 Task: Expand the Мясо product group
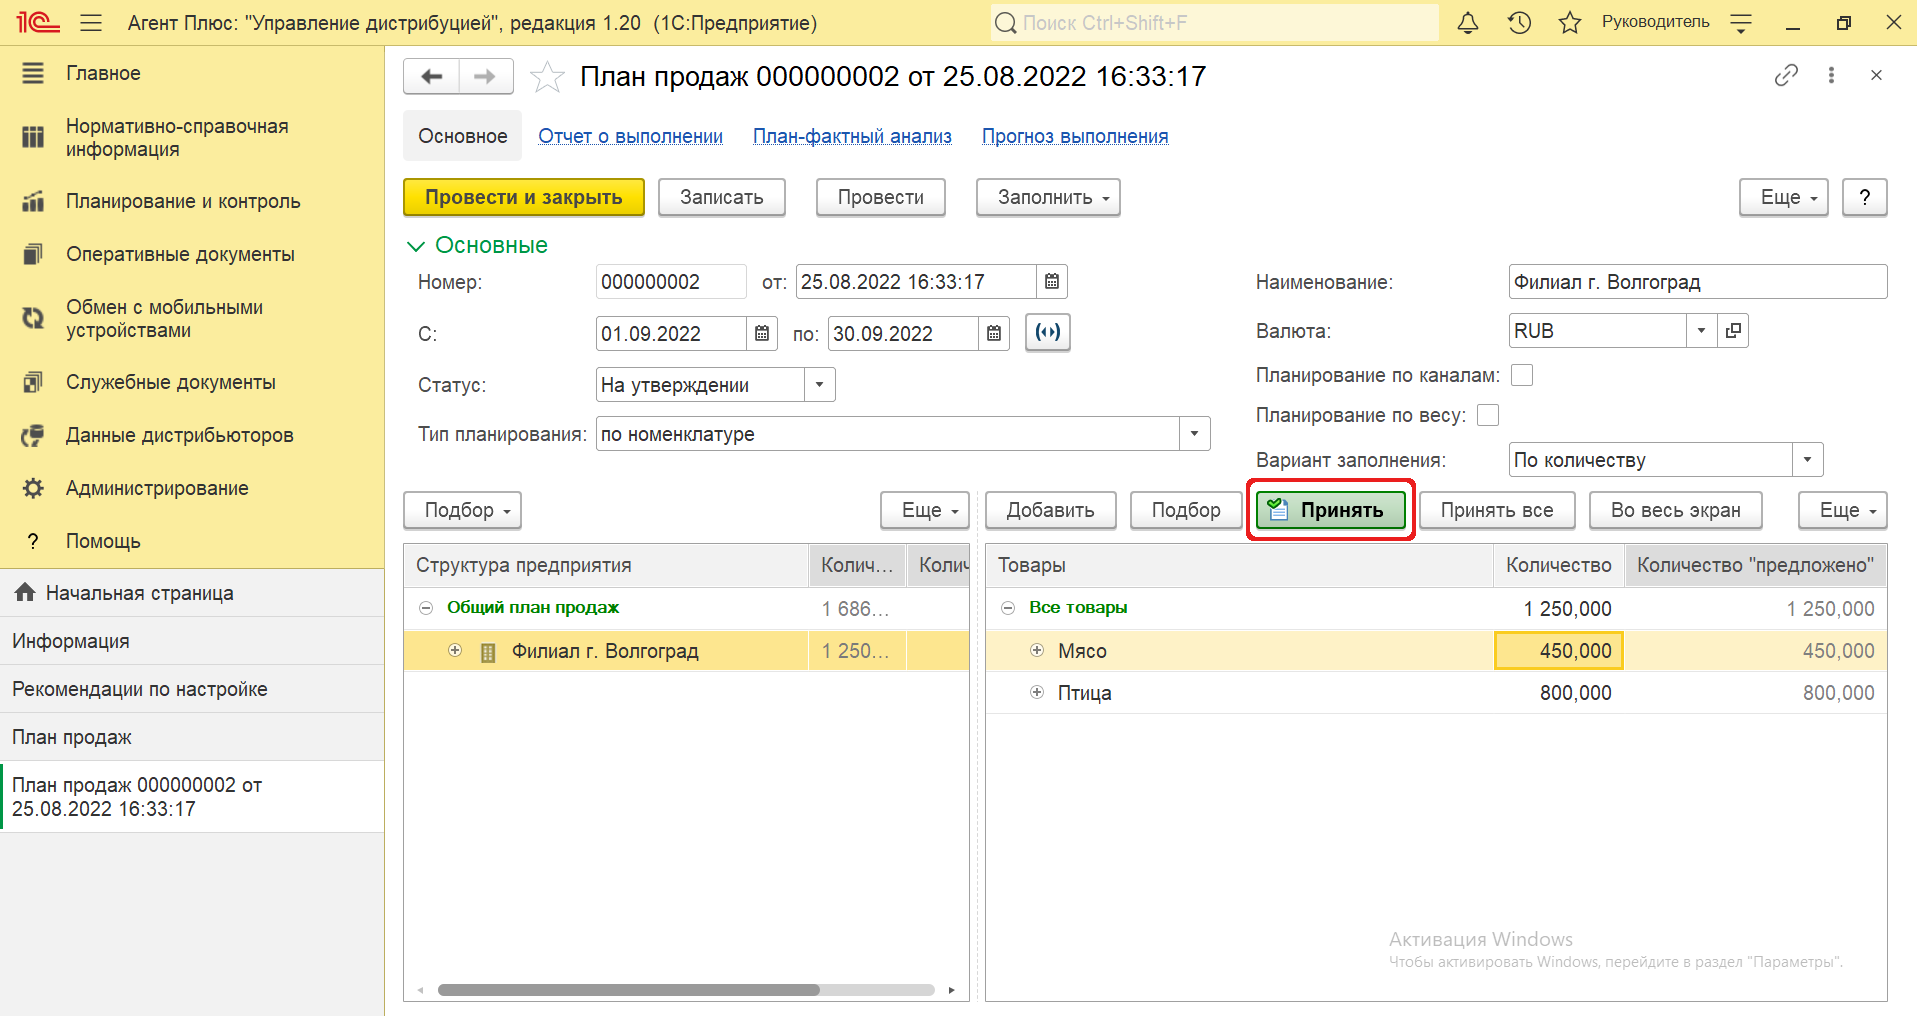[1037, 651]
